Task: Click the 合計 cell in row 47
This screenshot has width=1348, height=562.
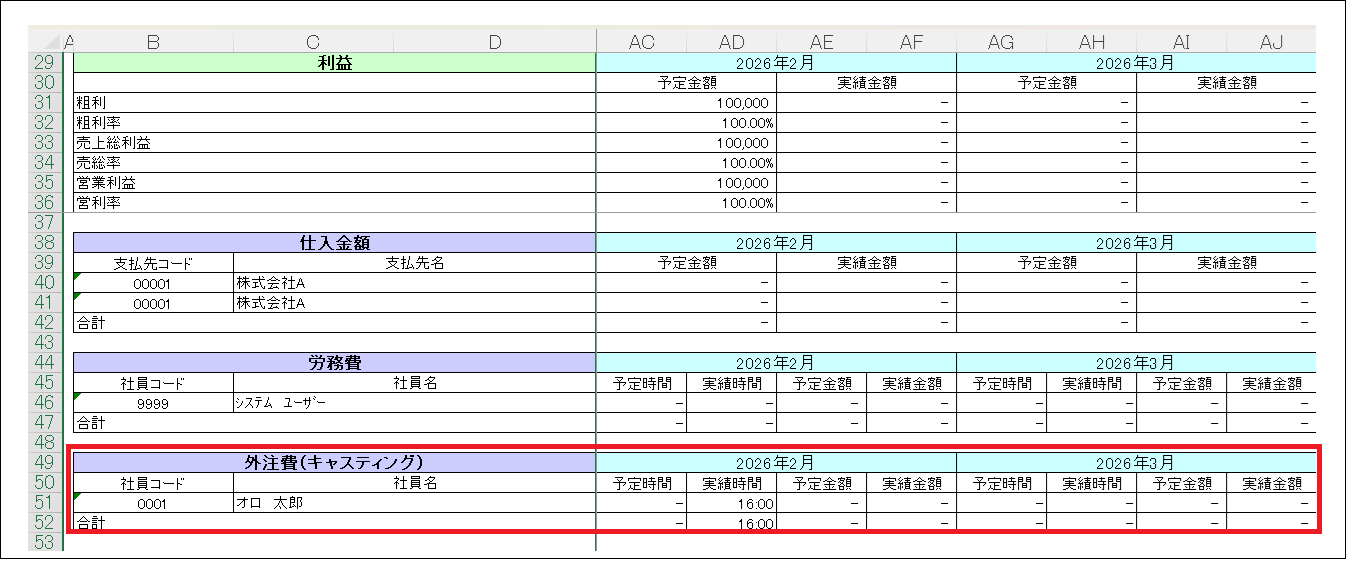Action: click(334, 422)
